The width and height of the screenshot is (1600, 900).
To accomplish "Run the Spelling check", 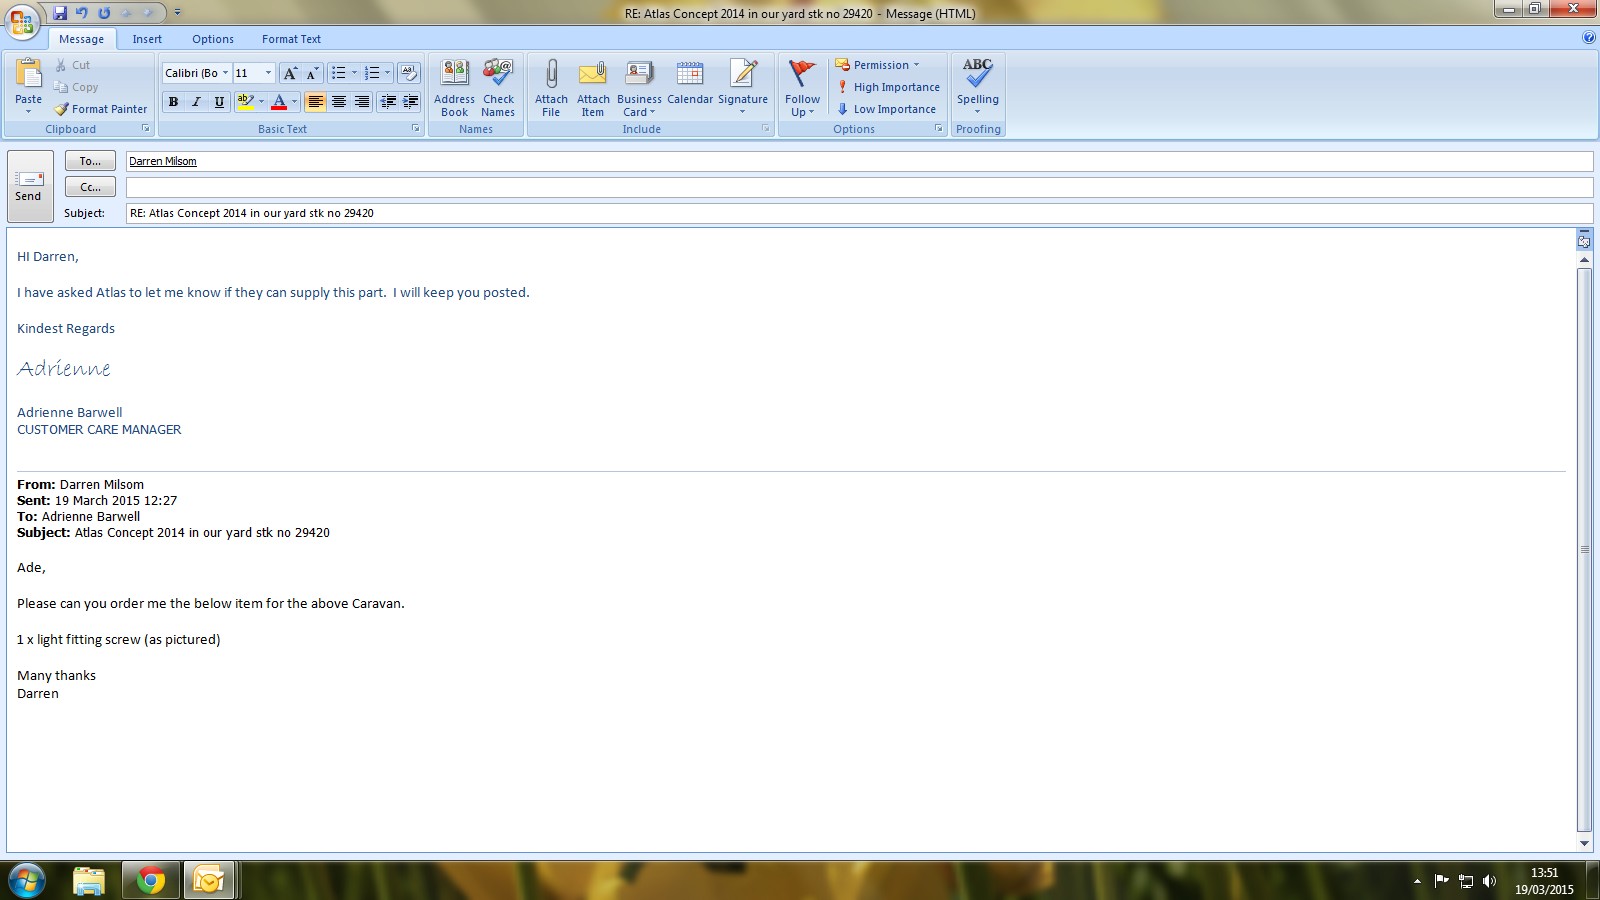I will (978, 86).
